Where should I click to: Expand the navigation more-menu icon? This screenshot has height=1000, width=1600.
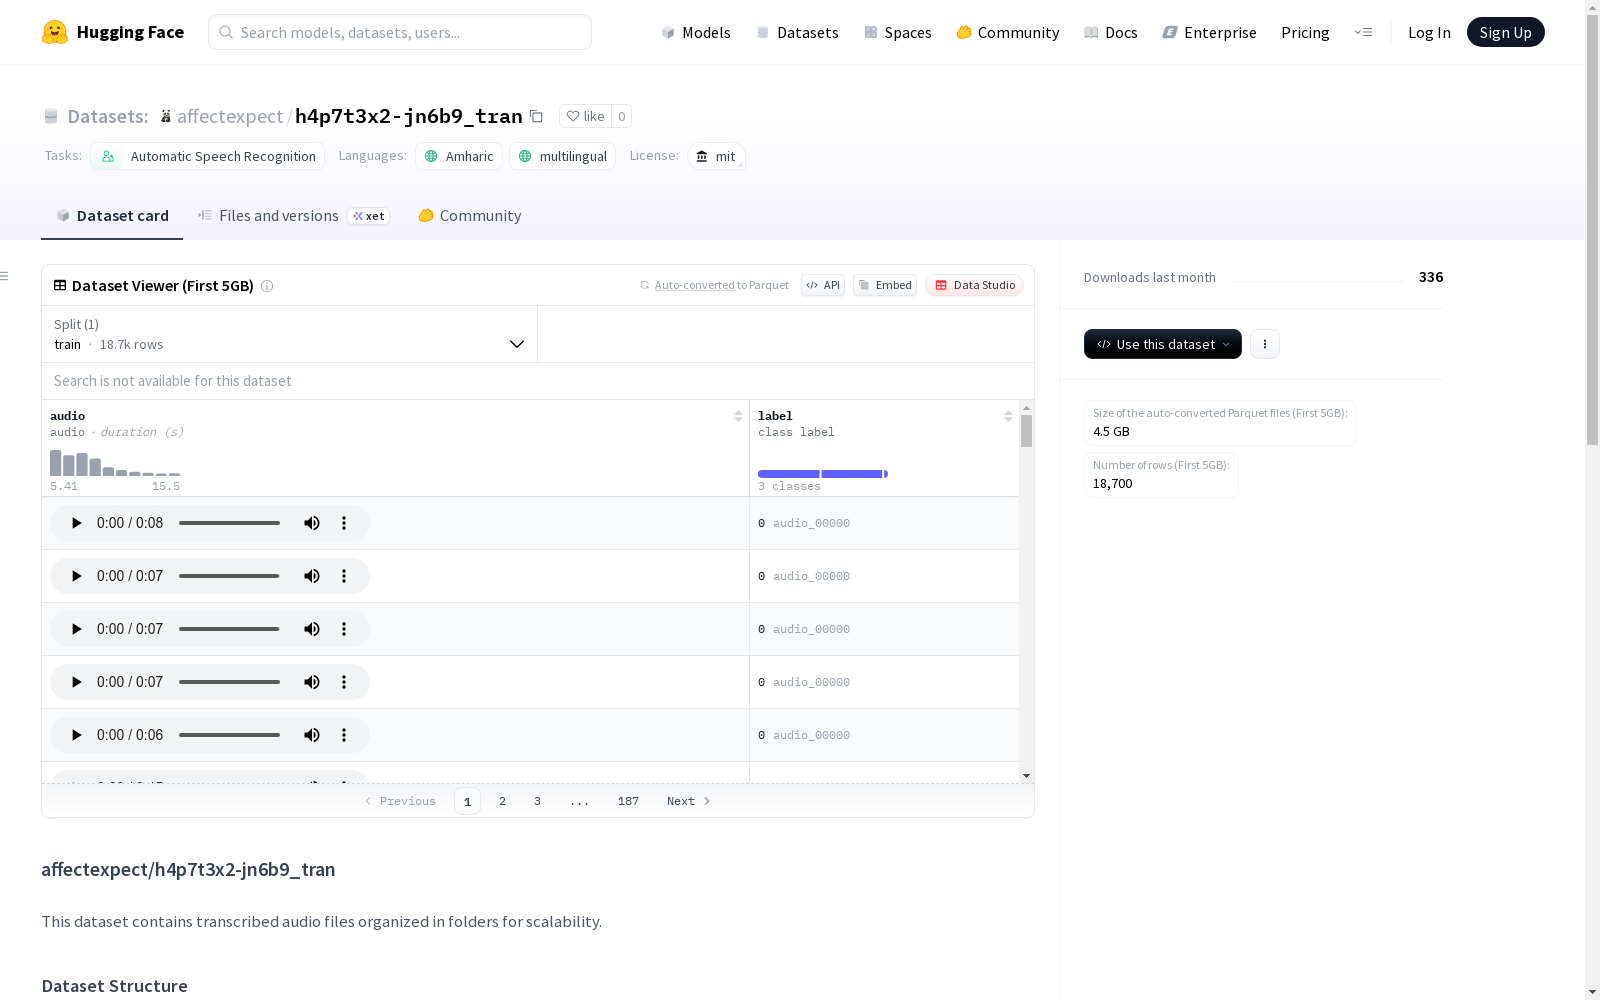click(1363, 32)
